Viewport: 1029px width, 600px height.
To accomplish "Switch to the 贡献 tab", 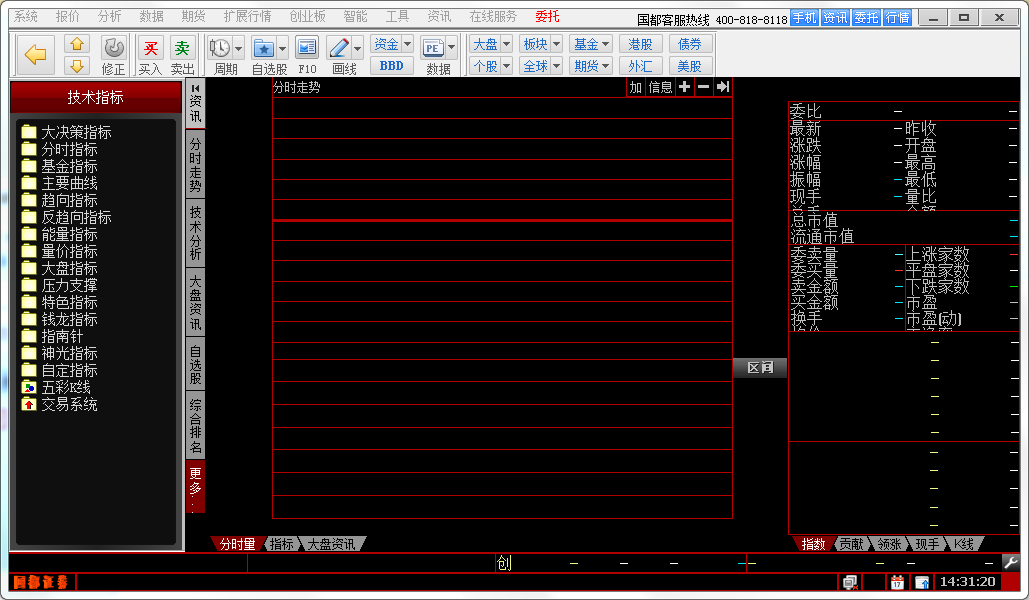I will [x=851, y=544].
